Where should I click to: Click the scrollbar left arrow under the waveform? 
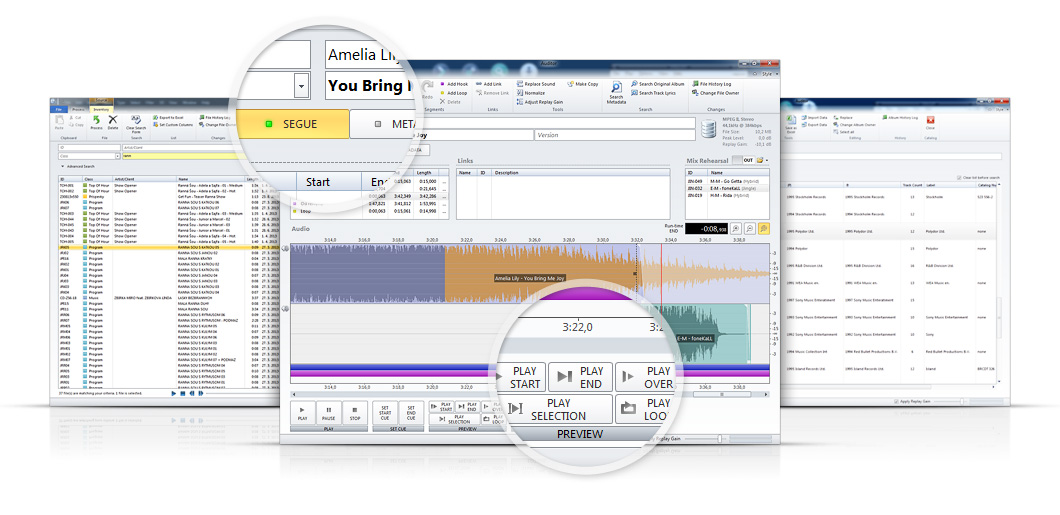coord(294,394)
